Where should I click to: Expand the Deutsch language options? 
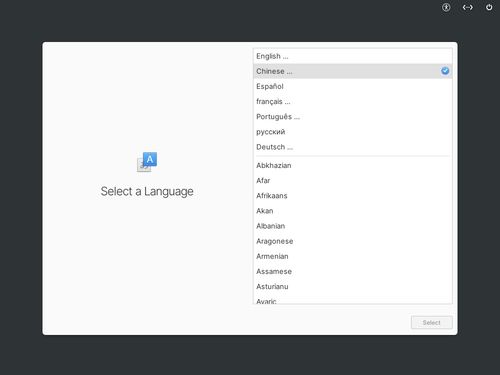353,147
